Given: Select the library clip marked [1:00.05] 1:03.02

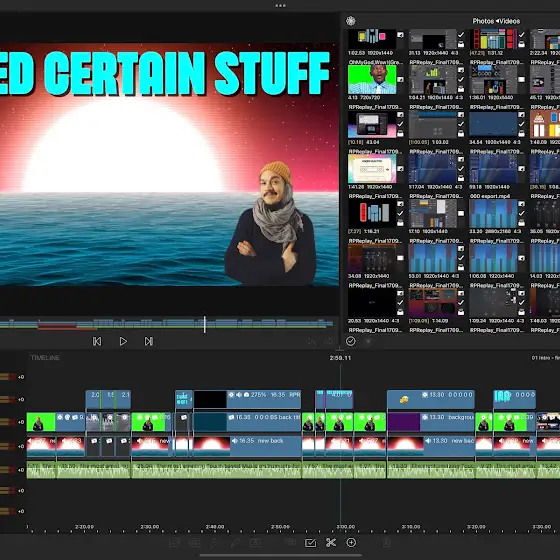Looking at the screenshot, I should (432, 124).
